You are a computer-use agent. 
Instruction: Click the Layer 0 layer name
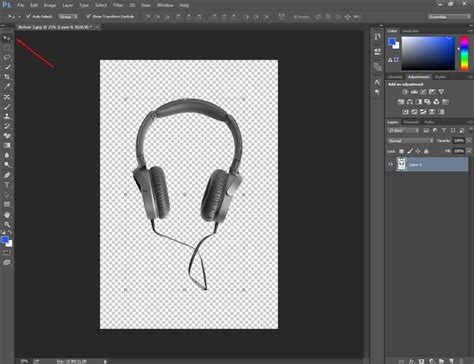(415, 165)
